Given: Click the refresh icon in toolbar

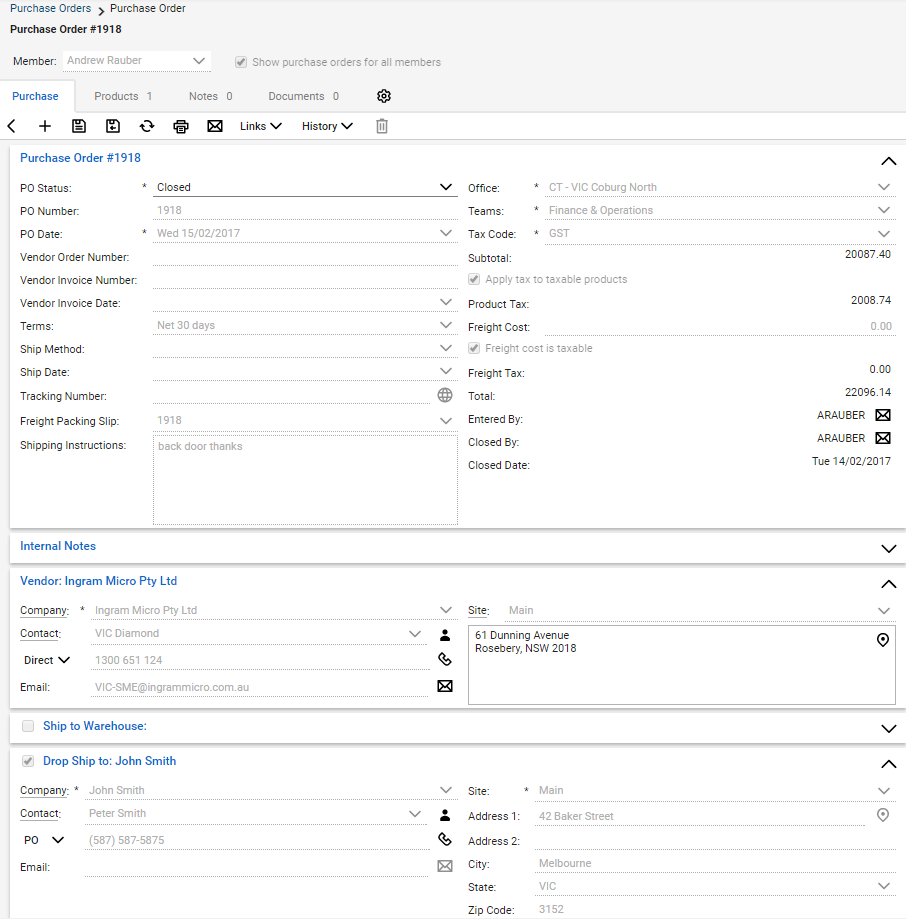Looking at the screenshot, I should click(x=147, y=126).
